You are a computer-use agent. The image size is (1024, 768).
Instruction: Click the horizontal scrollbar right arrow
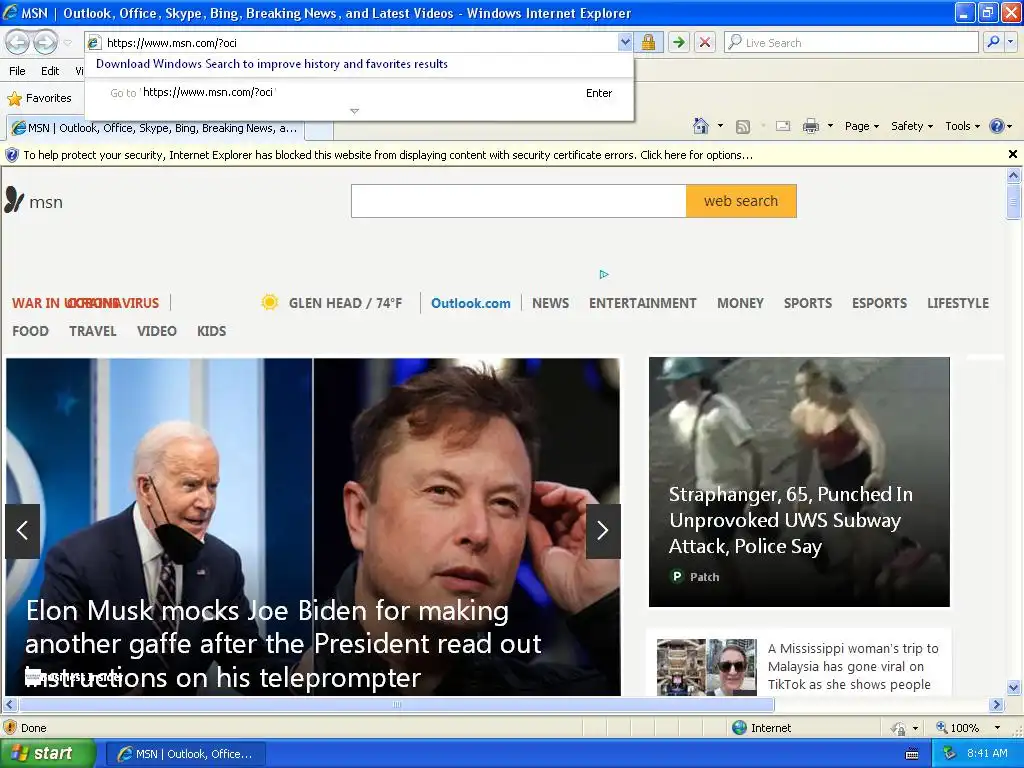click(996, 705)
